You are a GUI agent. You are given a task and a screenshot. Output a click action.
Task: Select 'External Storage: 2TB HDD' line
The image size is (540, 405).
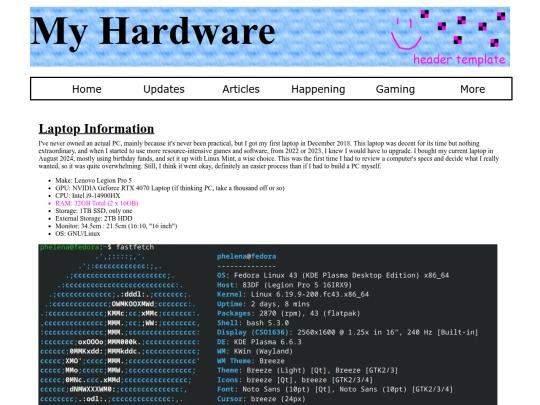94,218
